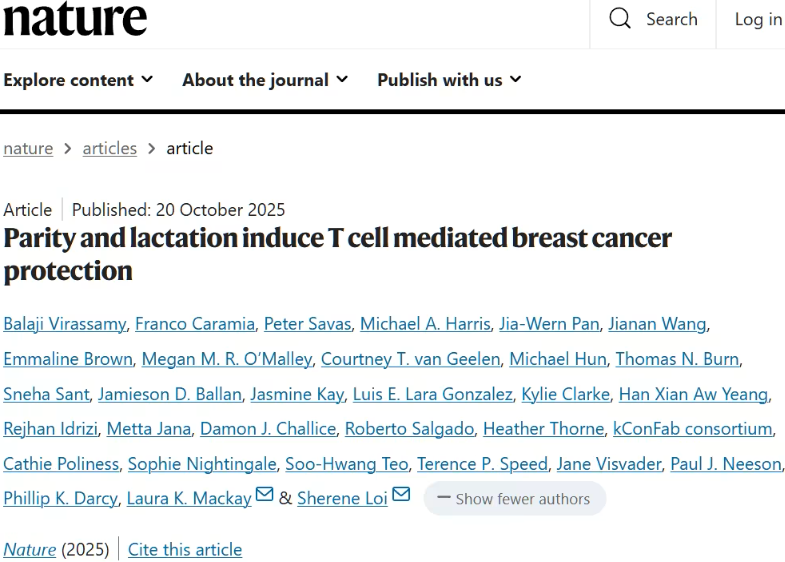Go to nature breadcrumb link
The height and width of the screenshot is (562, 785).
point(28,148)
